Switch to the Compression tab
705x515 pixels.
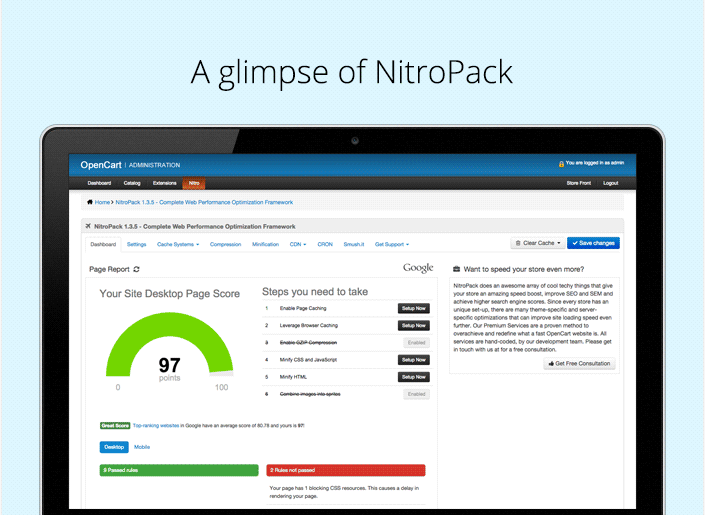point(225,244)
